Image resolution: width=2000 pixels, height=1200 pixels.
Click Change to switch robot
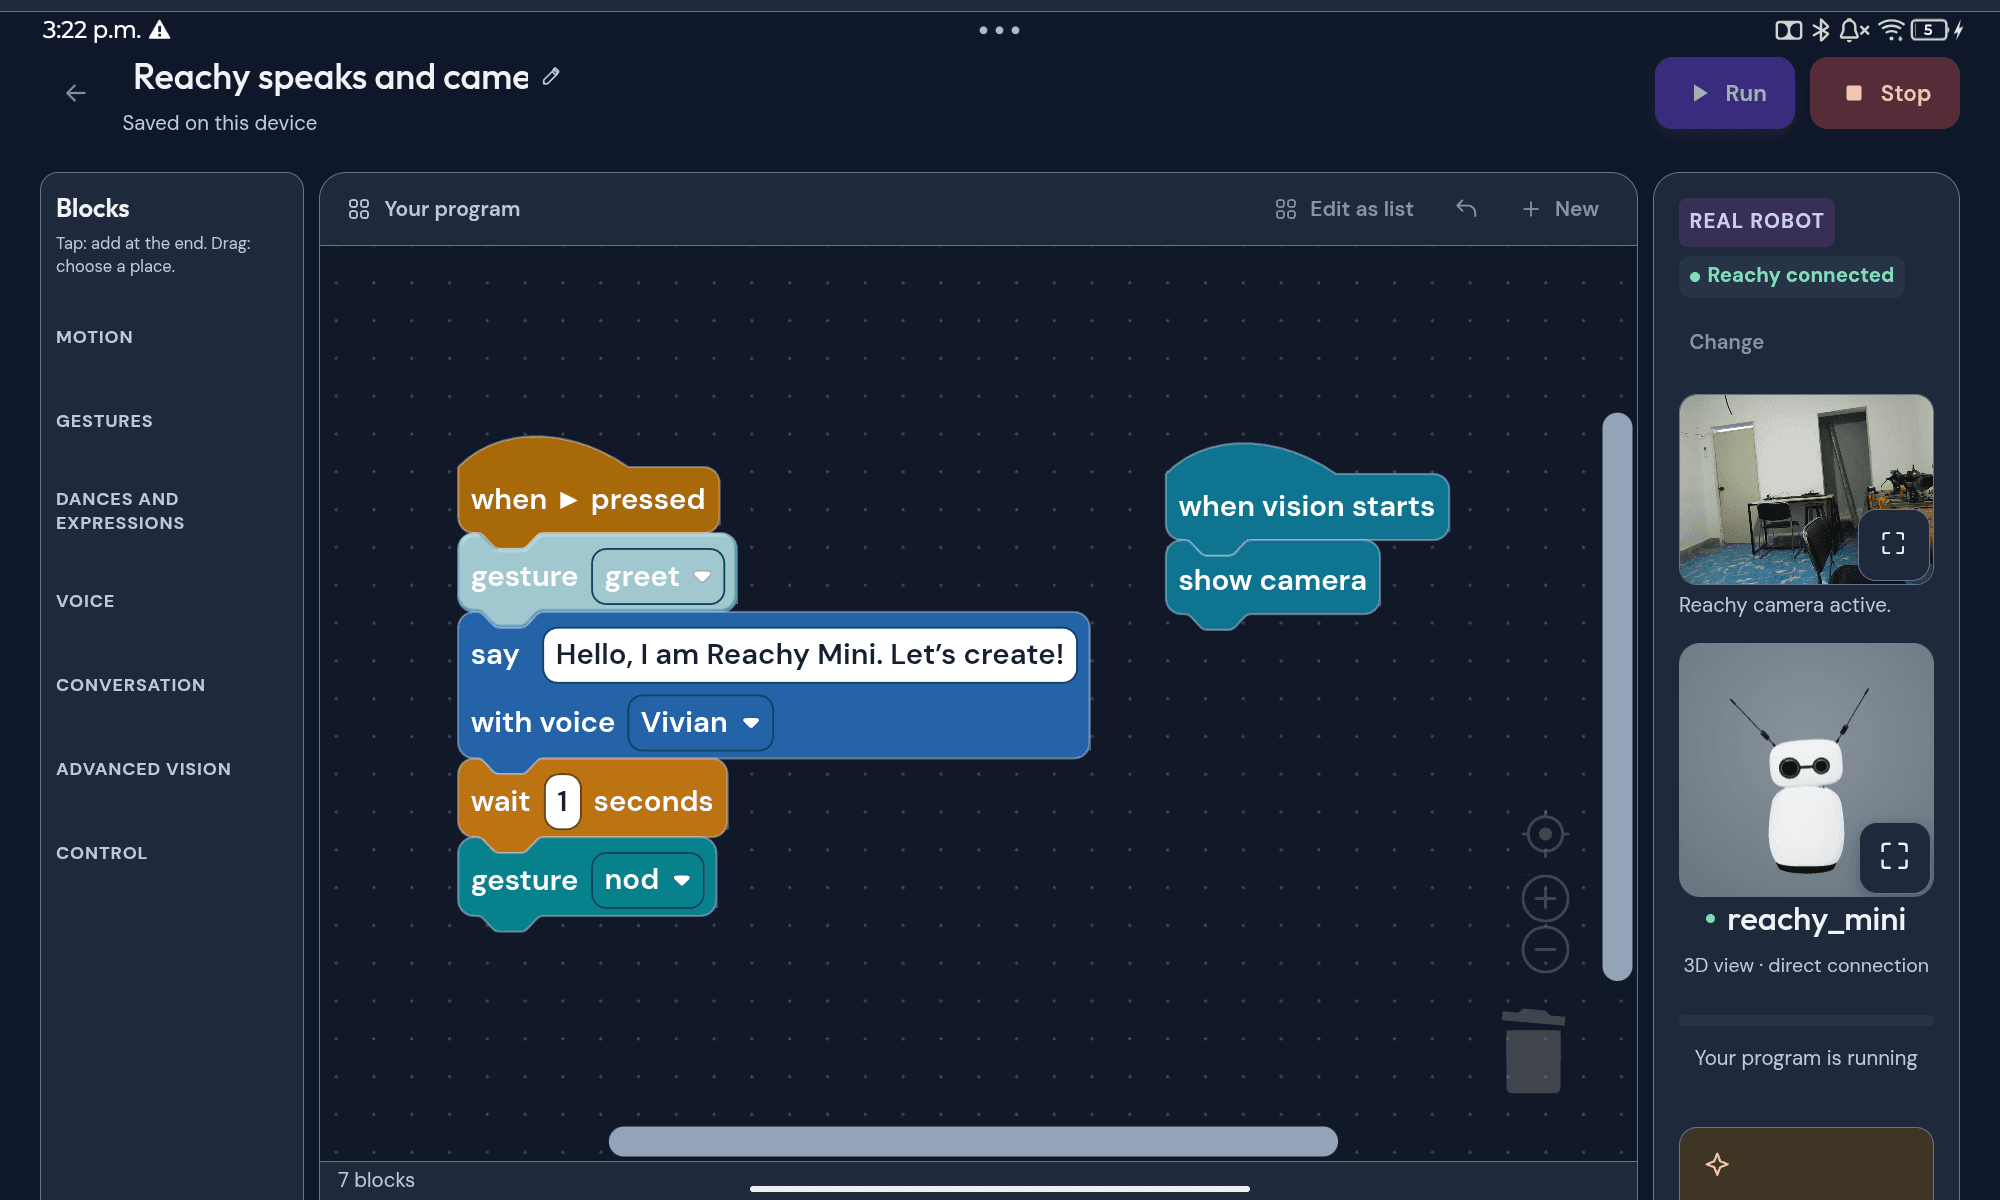(x=1726, y=342)
